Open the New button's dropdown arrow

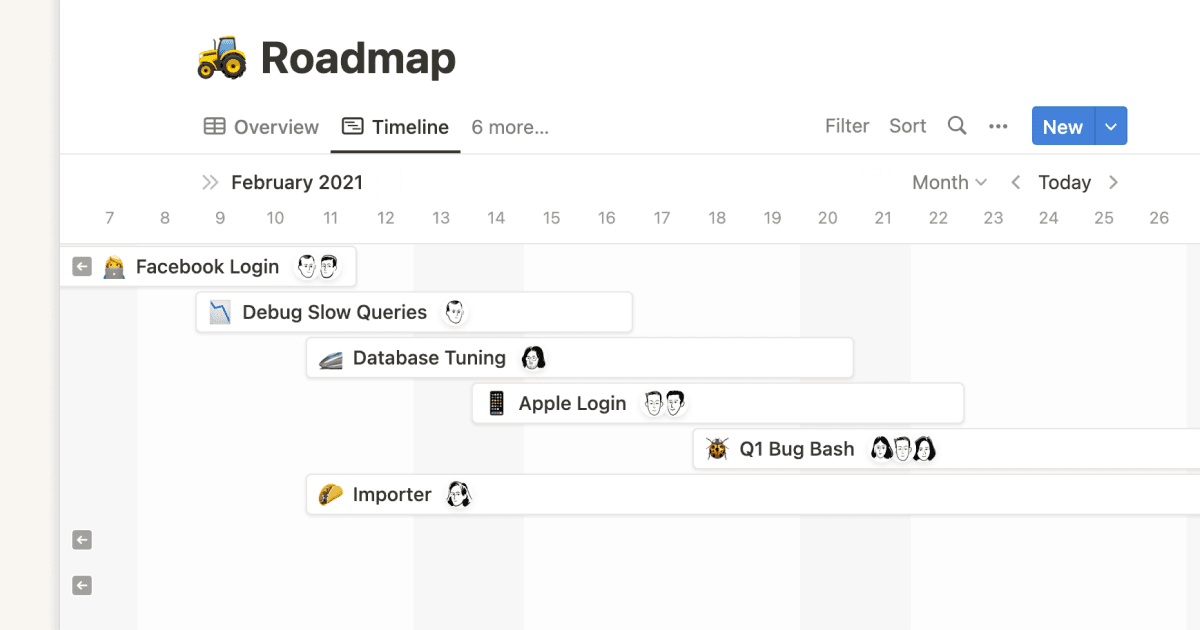coord(1110,126)
